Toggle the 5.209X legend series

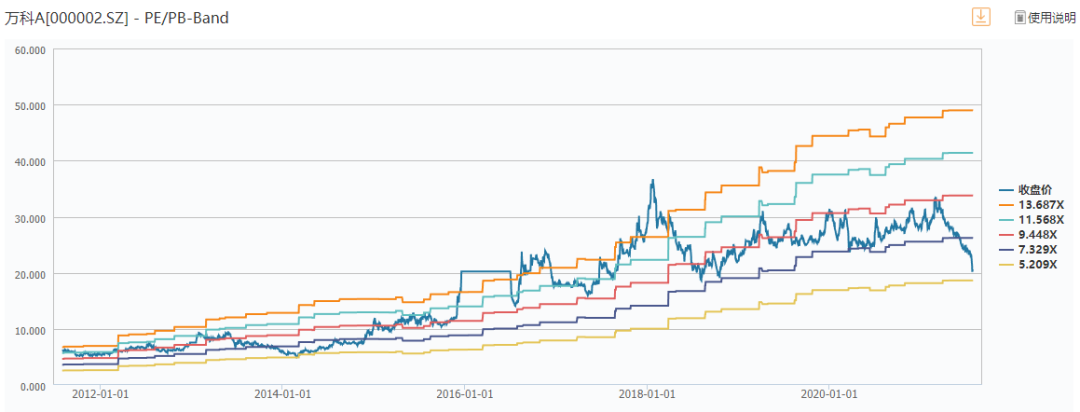pos(1029,264)
